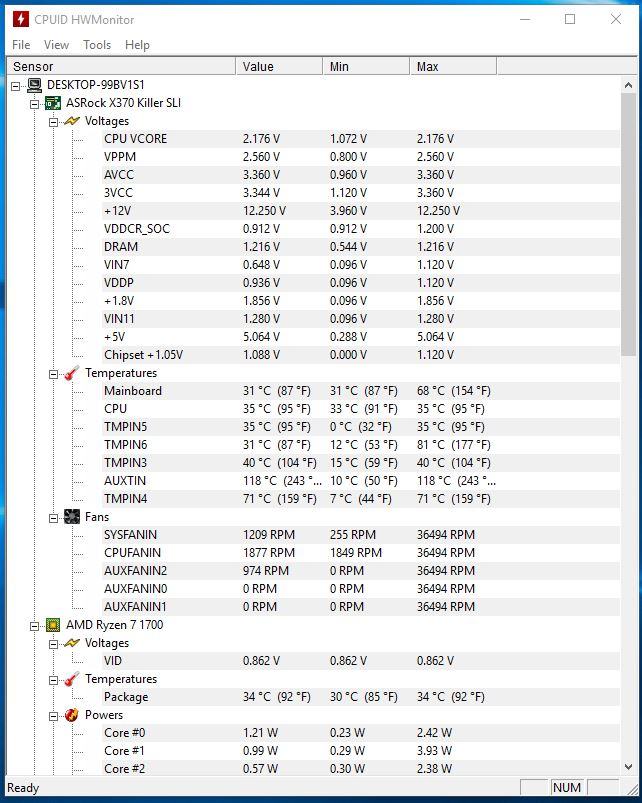Image resolution: width=642 pixels, height=803 pixels.
Task: Click the Min column header
Action: click(x=367, y=67)
